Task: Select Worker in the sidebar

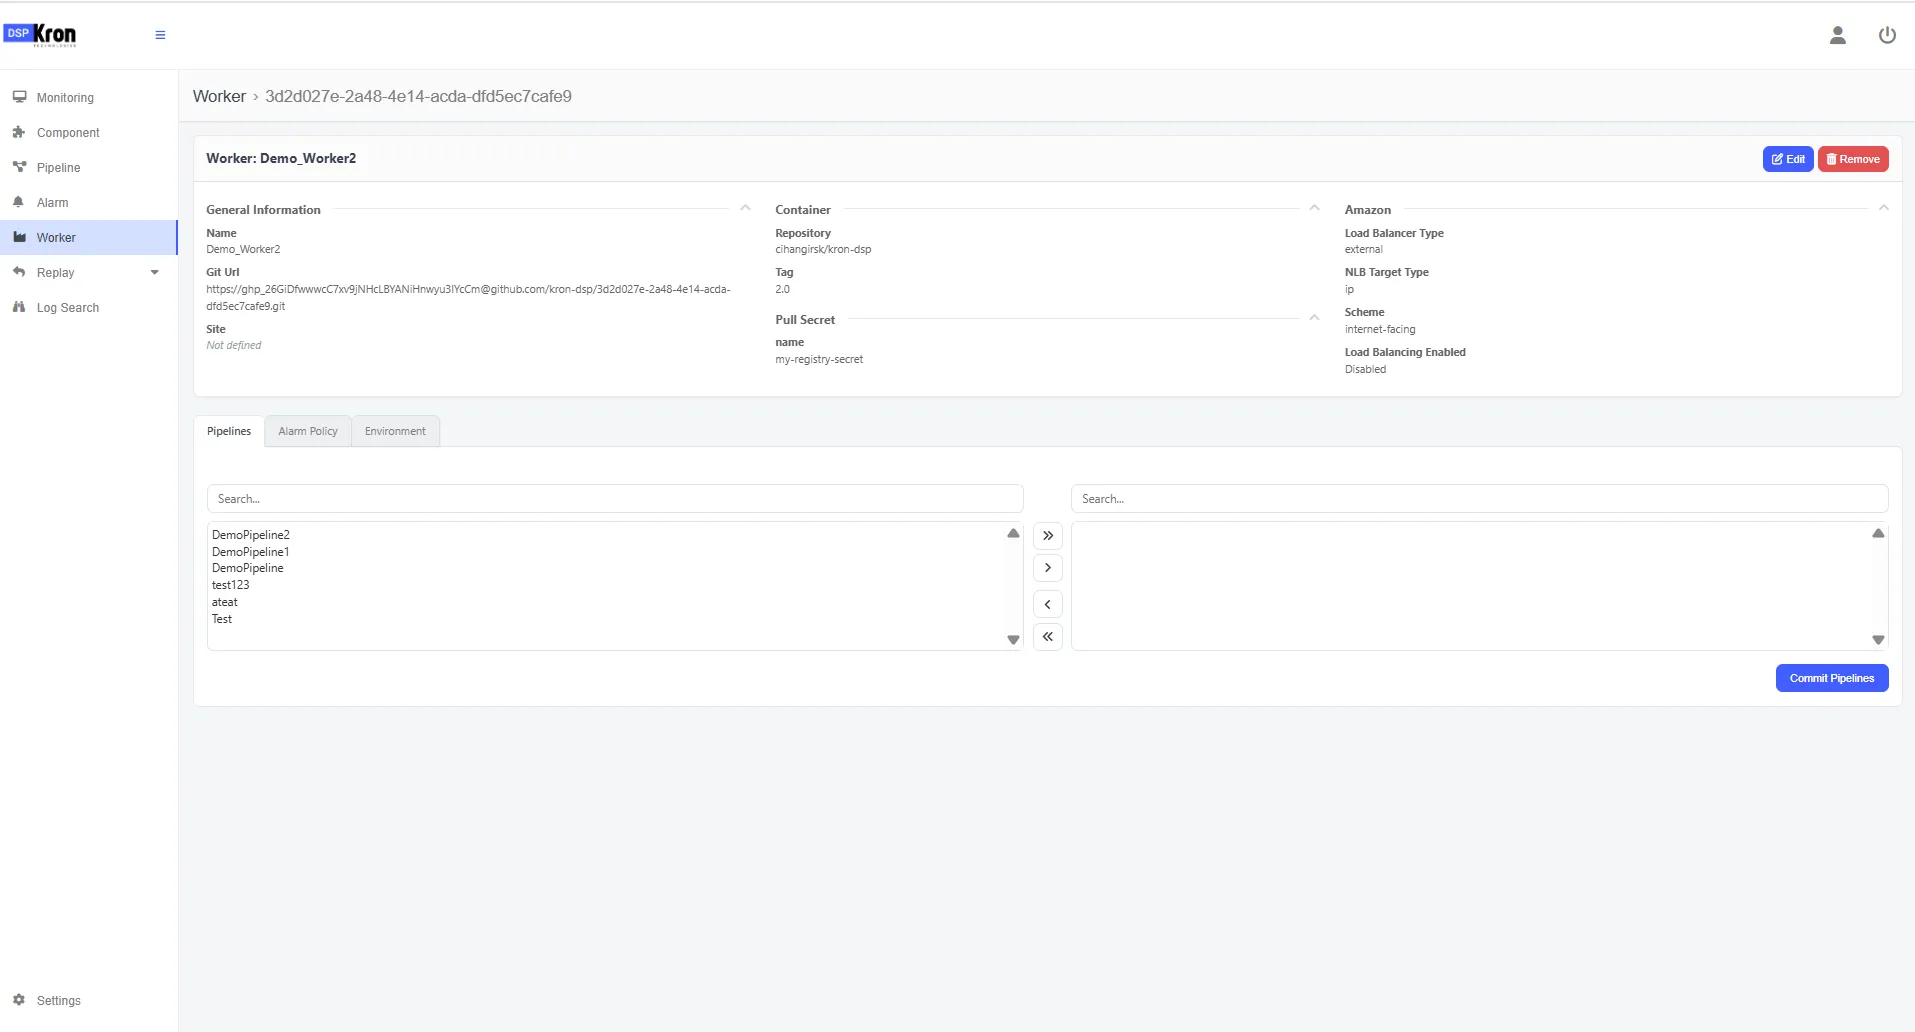Action: pos(88,238)
